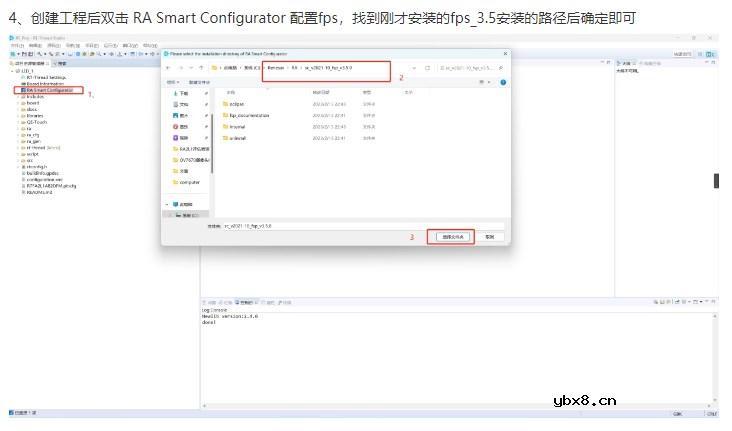Sort by 类型 column header
This screenshot has width=732, height=431.
point(367,92)
